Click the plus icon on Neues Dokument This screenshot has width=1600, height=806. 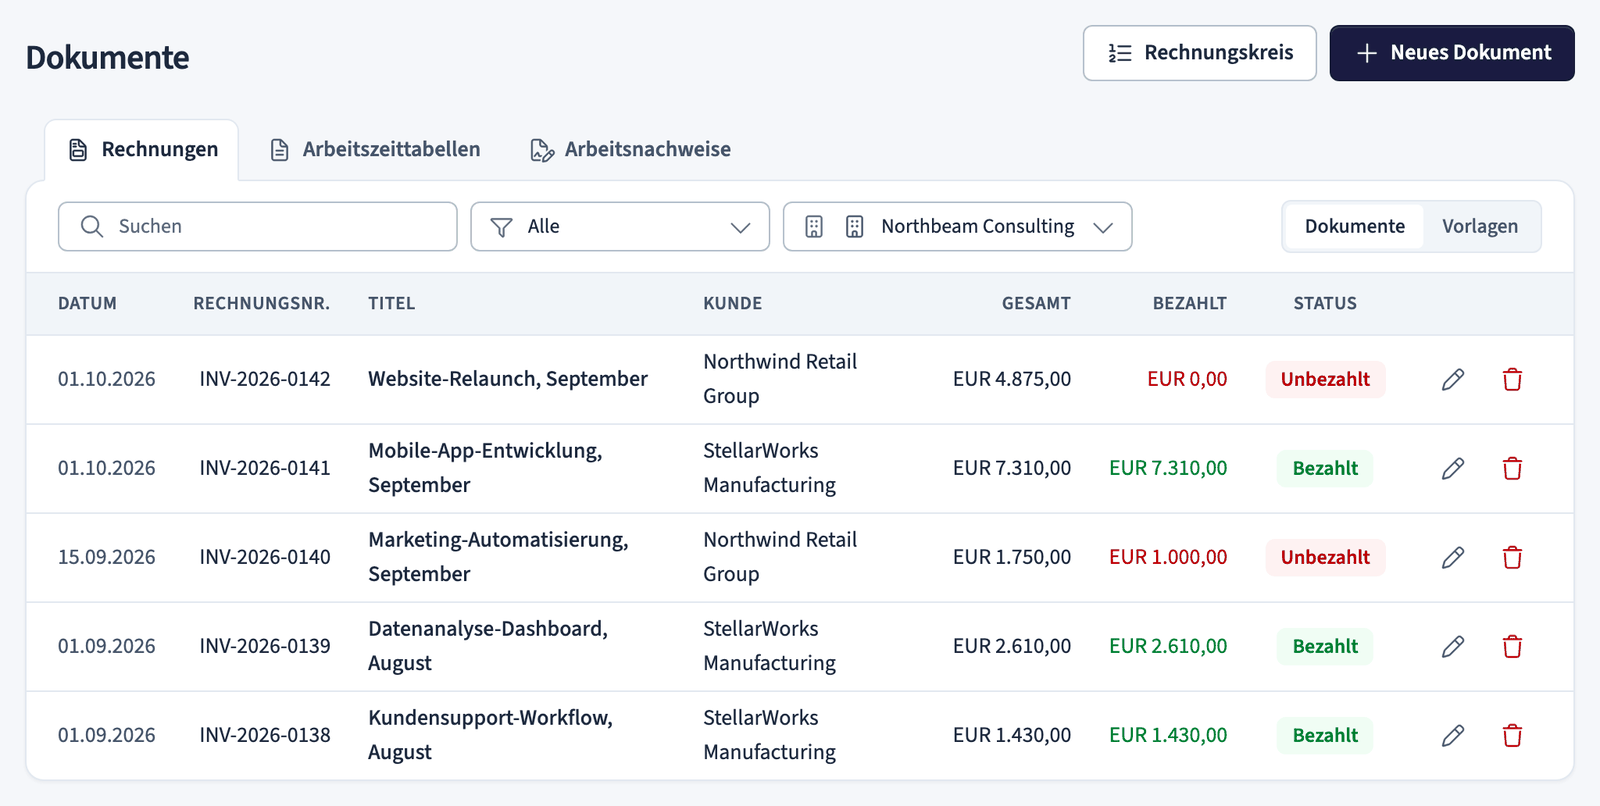click(1367, 53)
